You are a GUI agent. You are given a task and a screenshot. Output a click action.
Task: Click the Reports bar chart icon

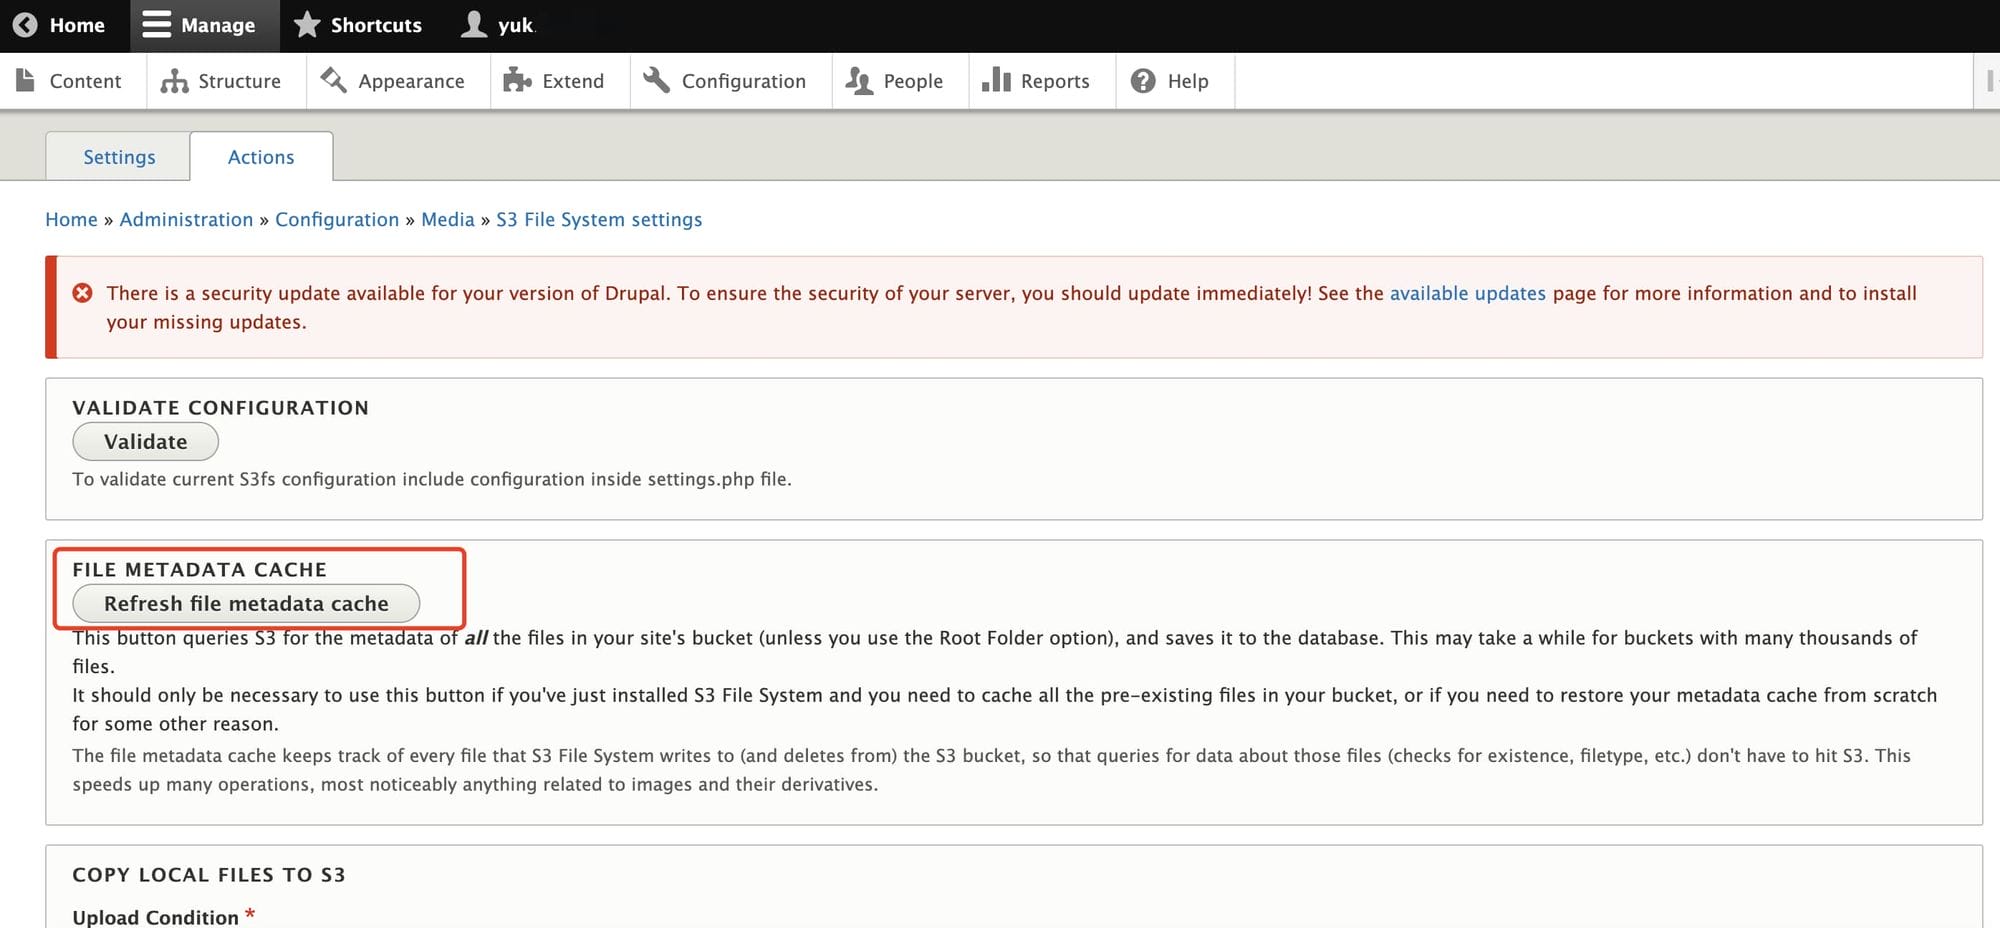(996, 80)
